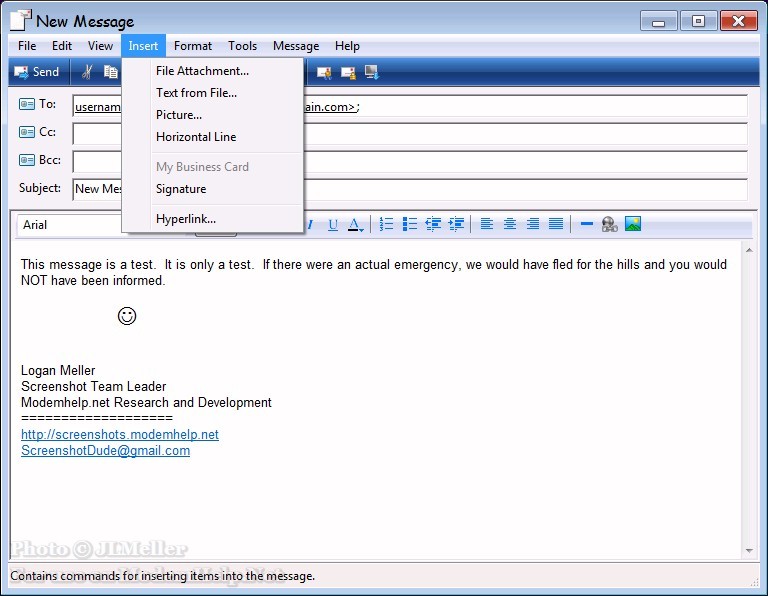Apply bulleted list formatting
Image resolution: width=768 pixels, height=596 pixels.
[x=409, y=225]
